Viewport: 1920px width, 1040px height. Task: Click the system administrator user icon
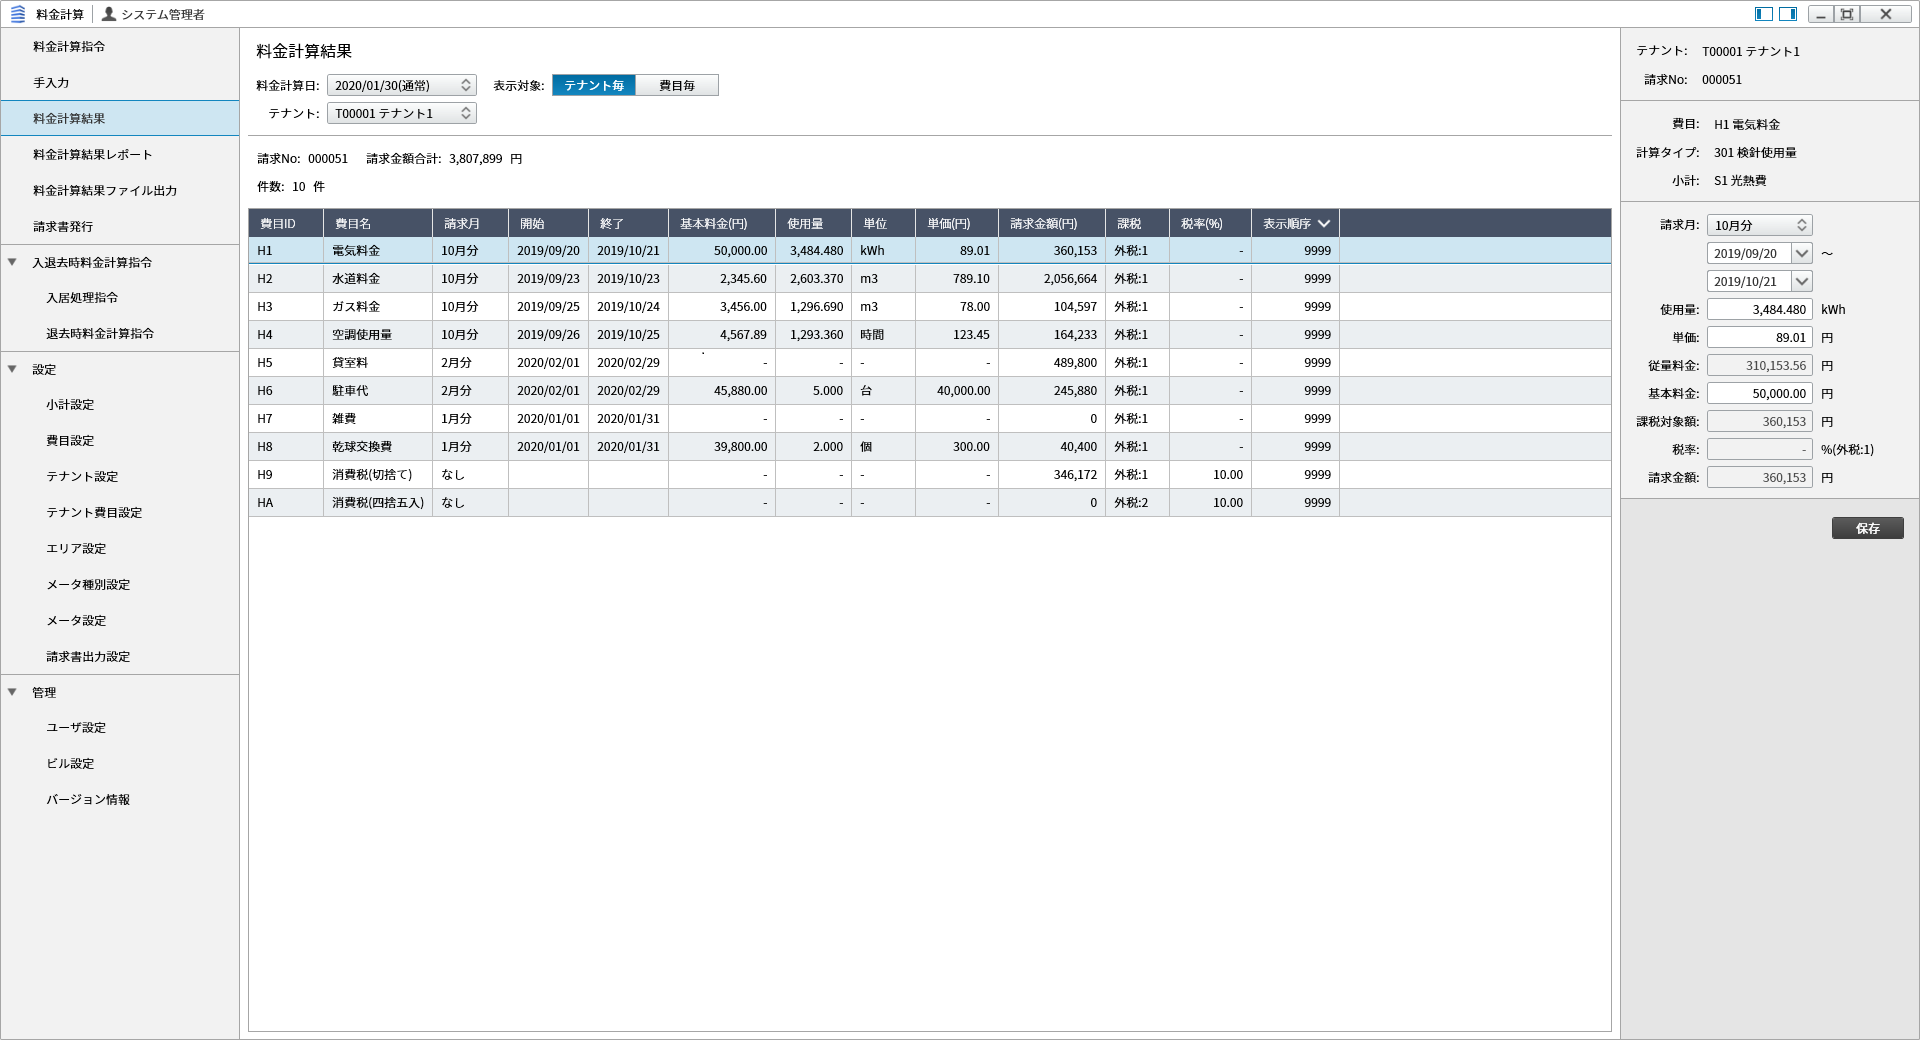[x=109, y=14]
